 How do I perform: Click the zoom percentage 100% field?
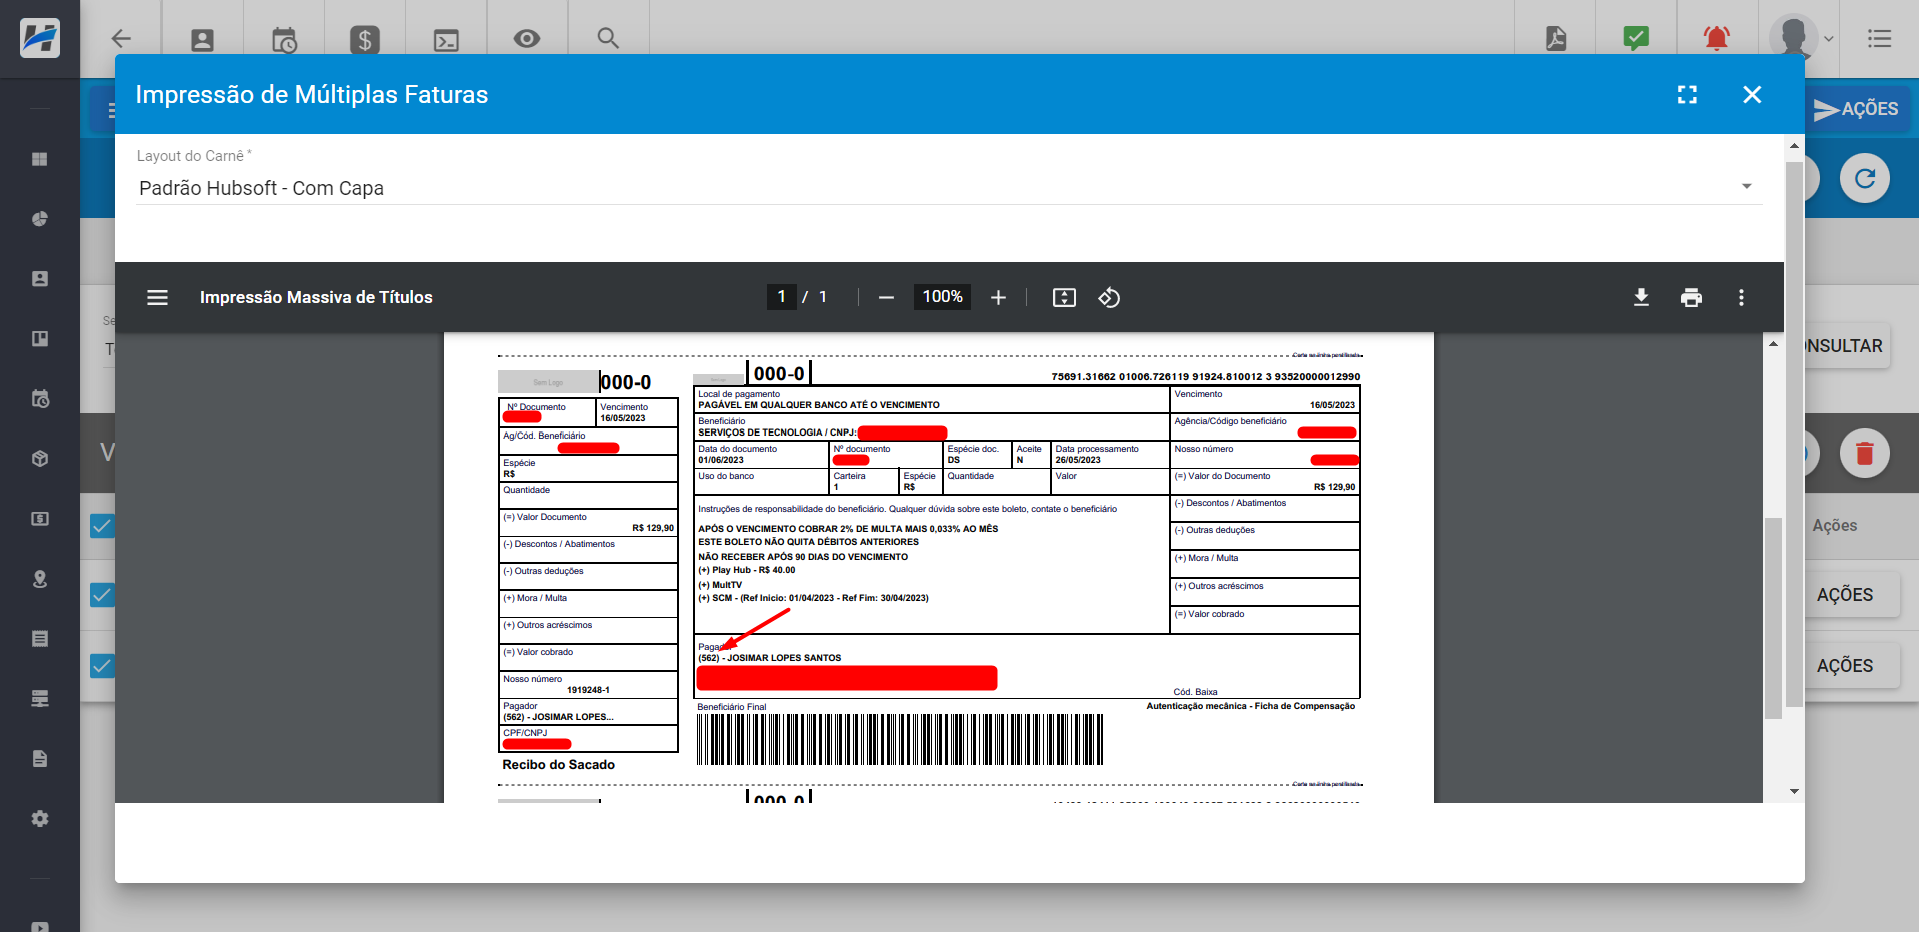click(x=942, y=297)
